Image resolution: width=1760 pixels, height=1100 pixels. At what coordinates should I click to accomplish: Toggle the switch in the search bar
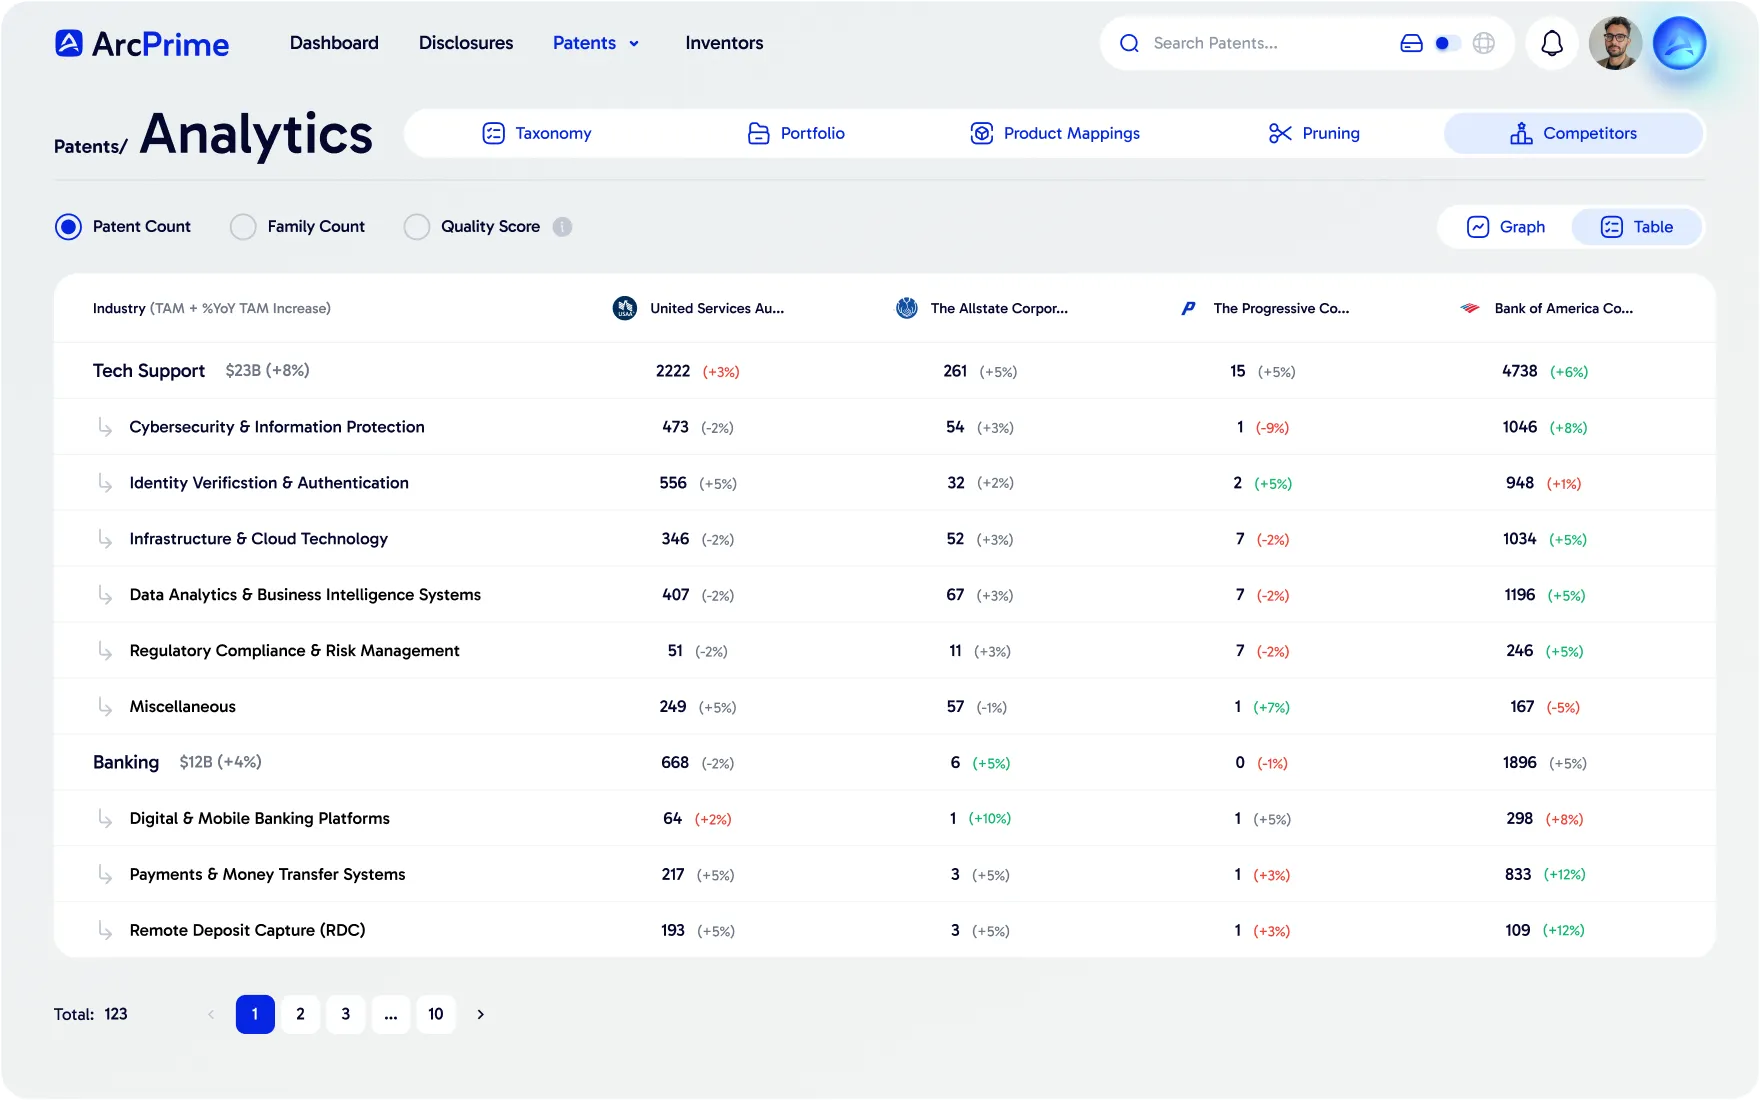pyautogui.click(x=1447, y=43)
